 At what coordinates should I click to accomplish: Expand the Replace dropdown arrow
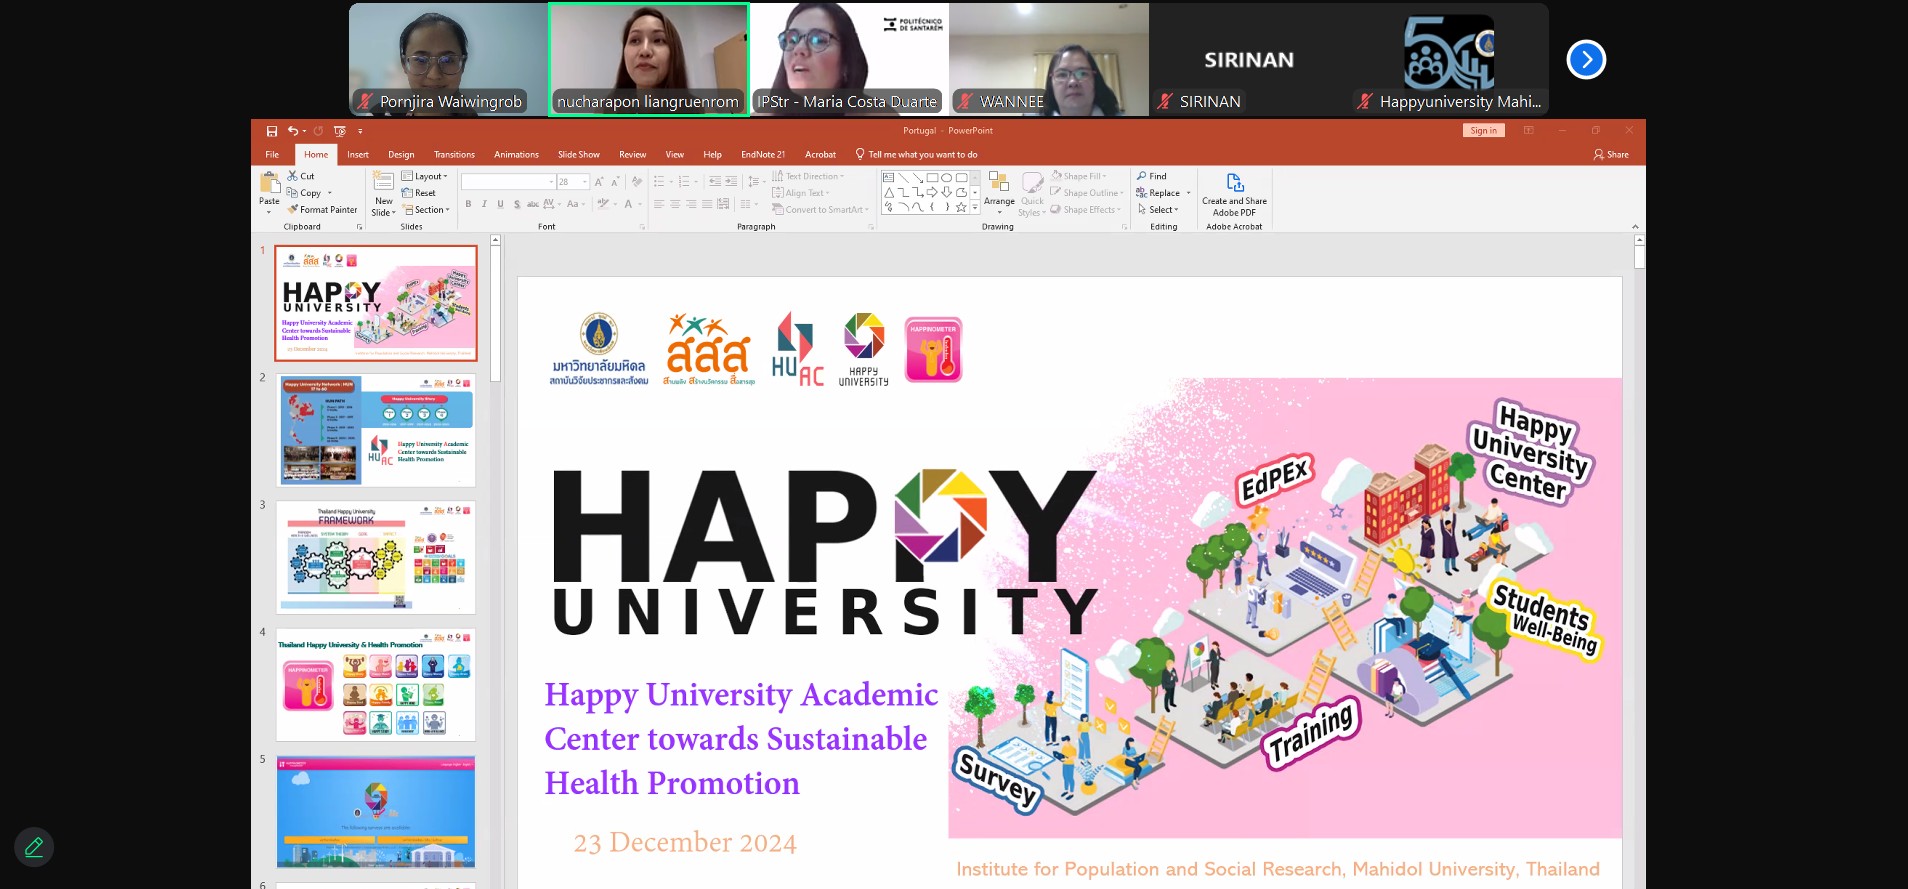pyautogui.click(x=1188, y=193)
